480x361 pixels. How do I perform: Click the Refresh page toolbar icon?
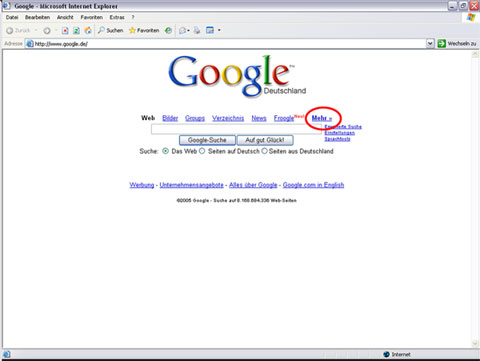tap(76, 31)
